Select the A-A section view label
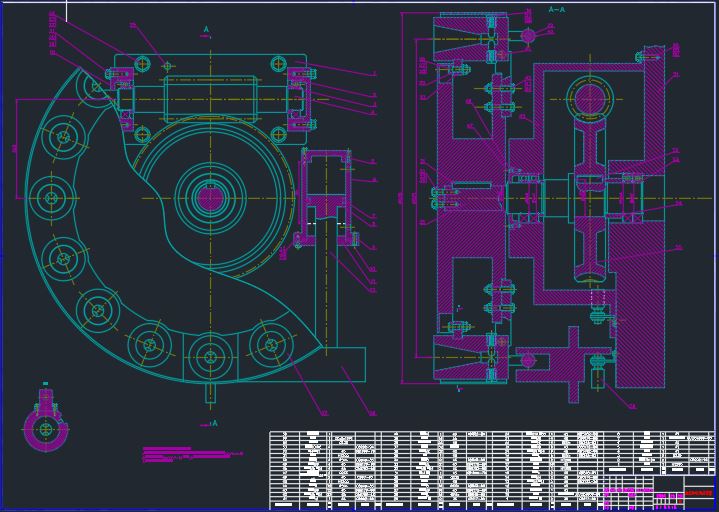This screenshot has height=512, width=719. (x=556, y=9)
